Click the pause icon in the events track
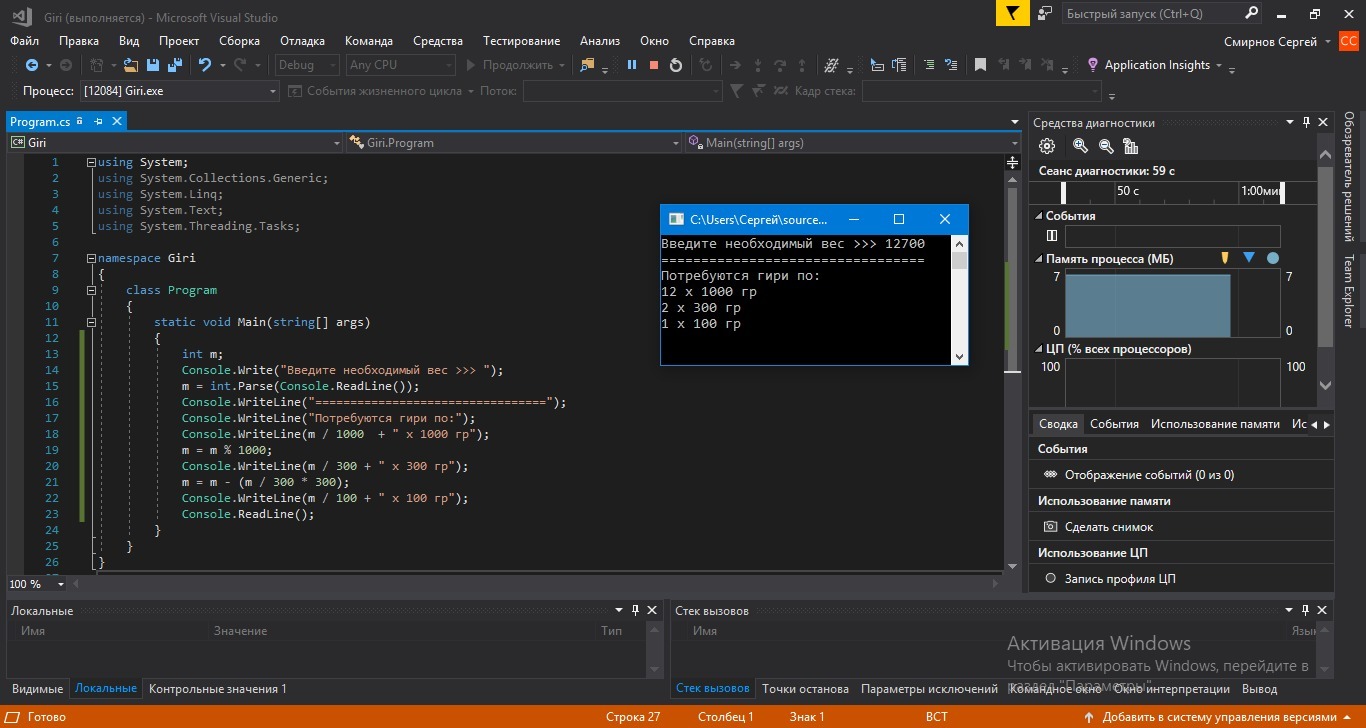1366x728 pixels. (1052, 236)
